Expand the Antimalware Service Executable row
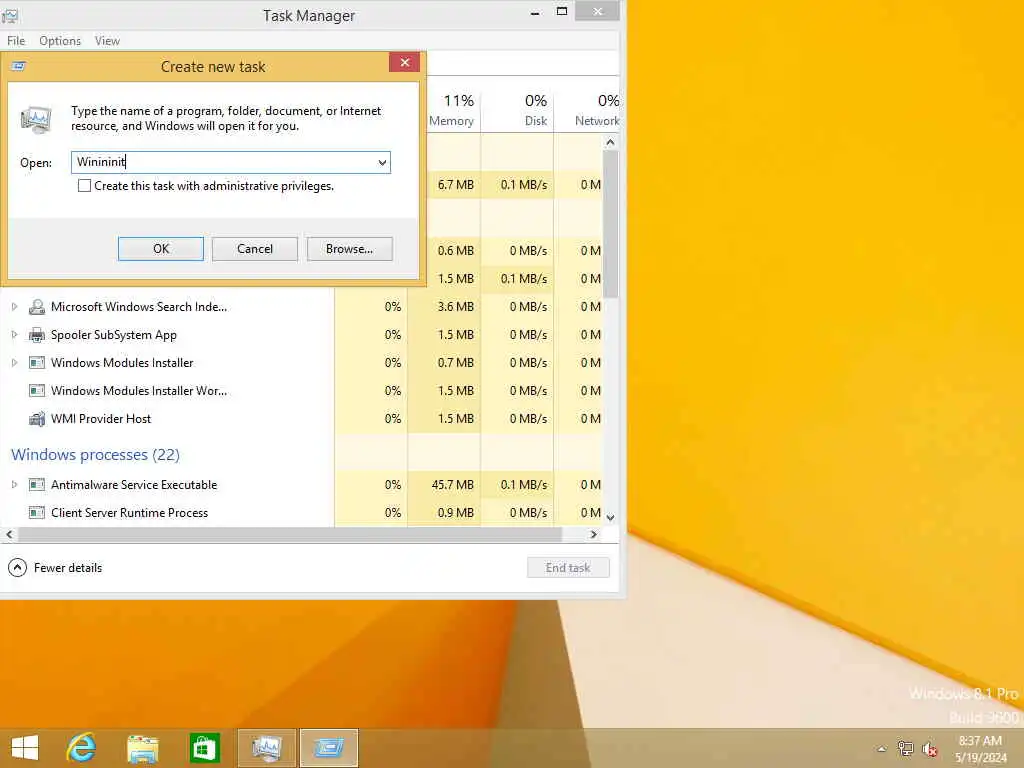1024x768 pixels. click(14, 485)
